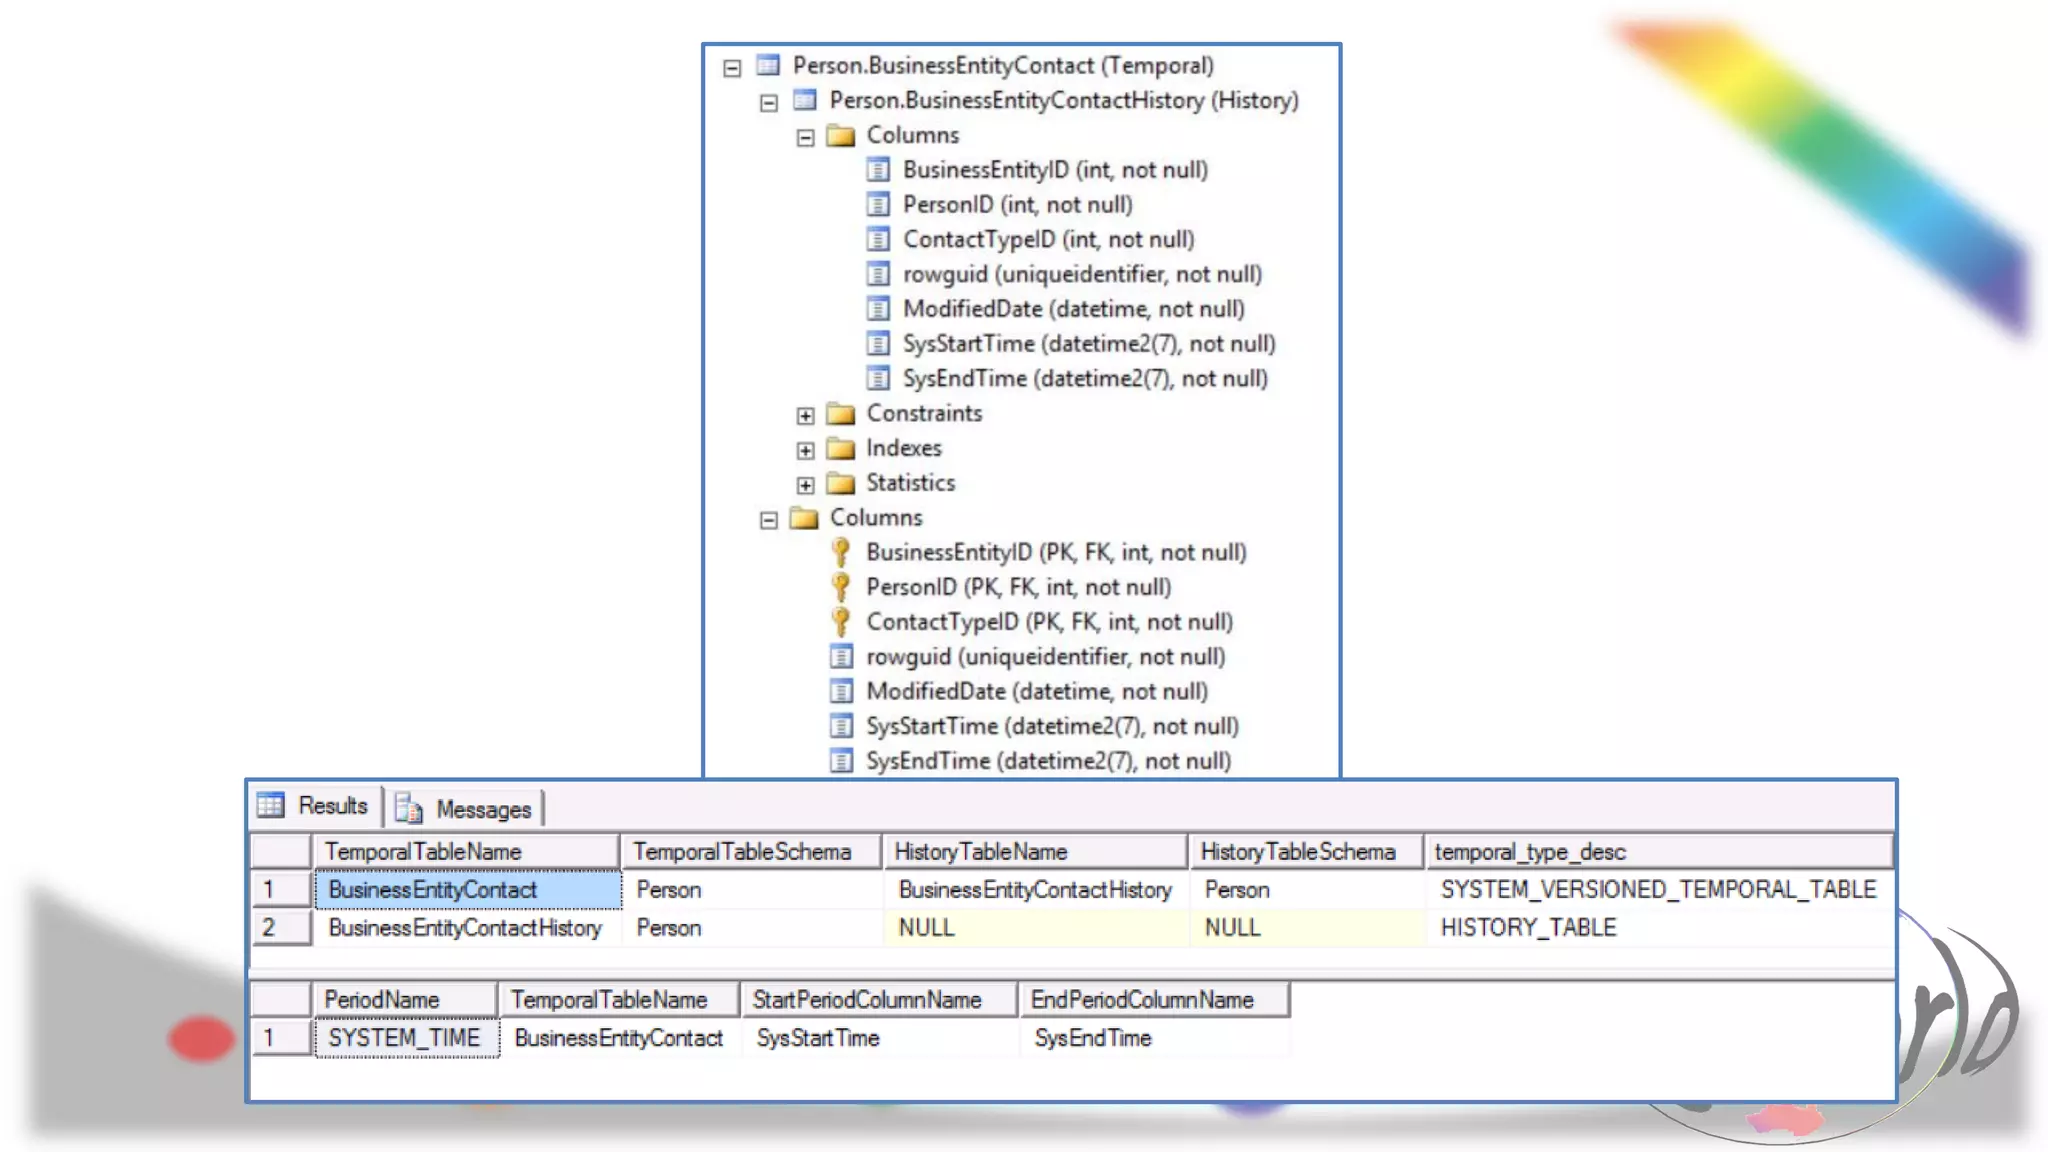Select the SYSTEM_TIME cell in the period grid
The height and width of the screenshot is (1152, 2048).
pos(405,1038)
